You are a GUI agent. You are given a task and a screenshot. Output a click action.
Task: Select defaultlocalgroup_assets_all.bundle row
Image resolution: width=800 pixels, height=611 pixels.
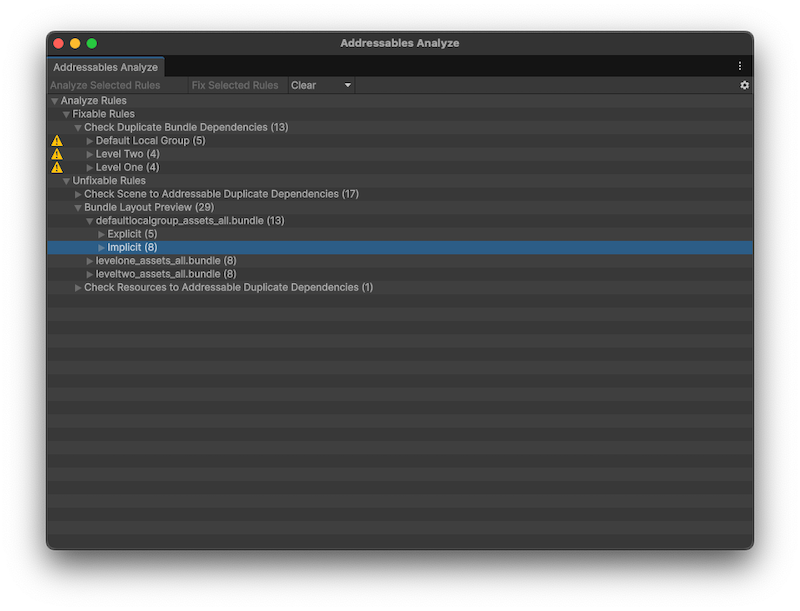190,221
